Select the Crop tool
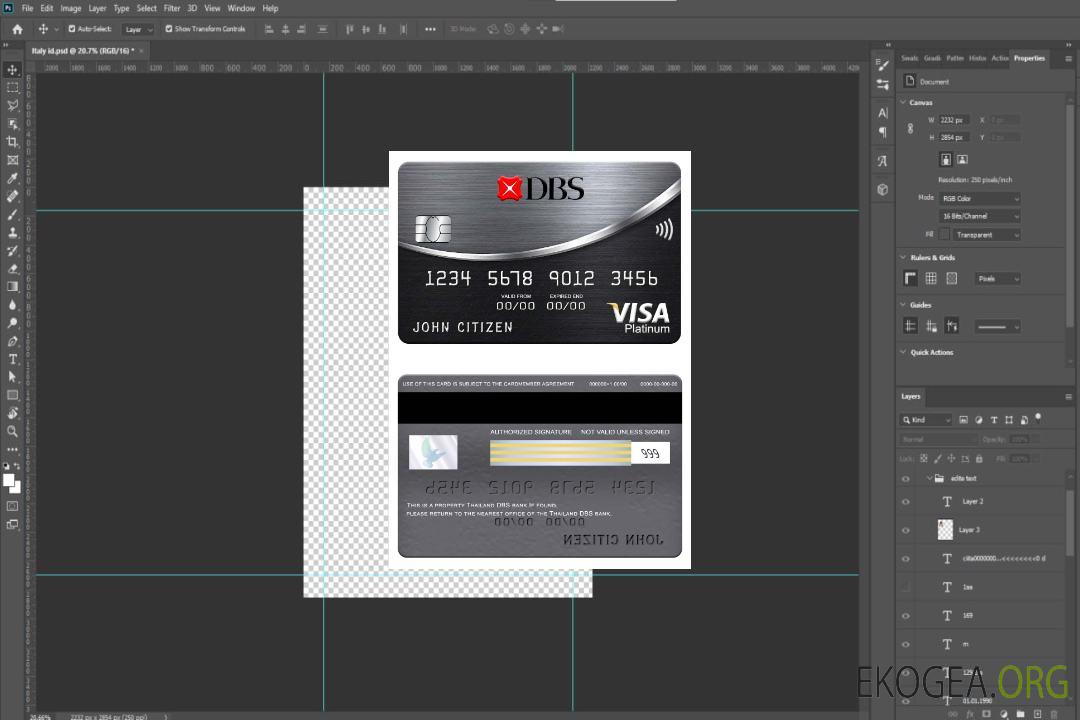The height and width of the screenshot is (720, 1080). point(12,142)
